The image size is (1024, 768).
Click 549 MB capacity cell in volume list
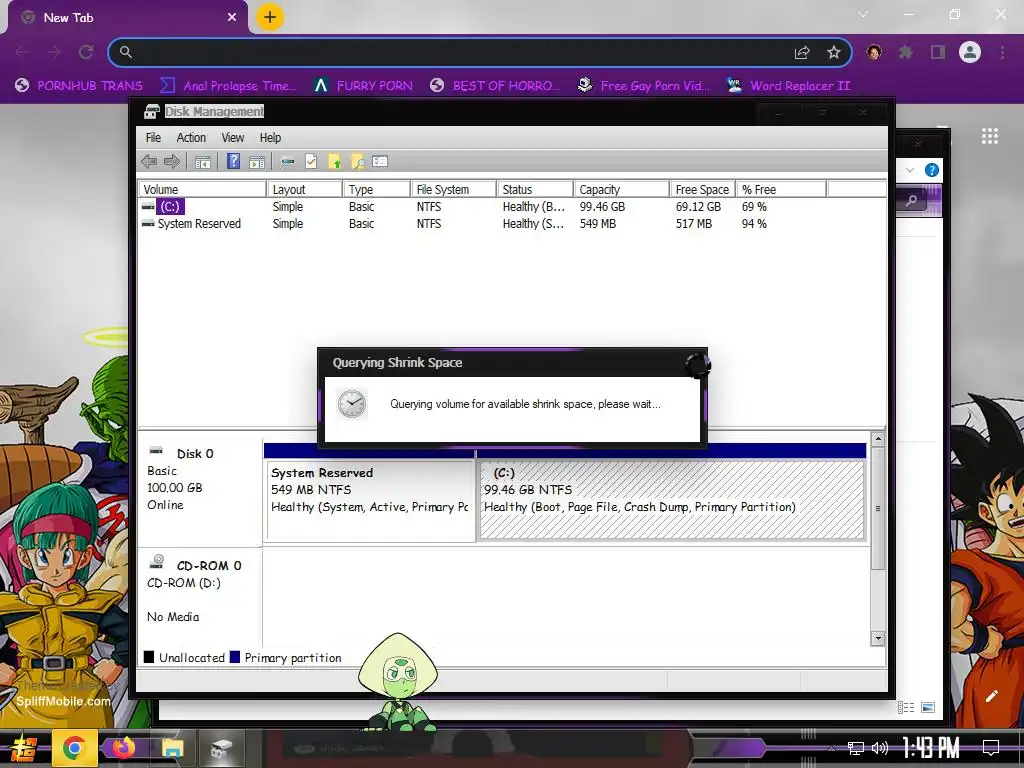[598, 223]
